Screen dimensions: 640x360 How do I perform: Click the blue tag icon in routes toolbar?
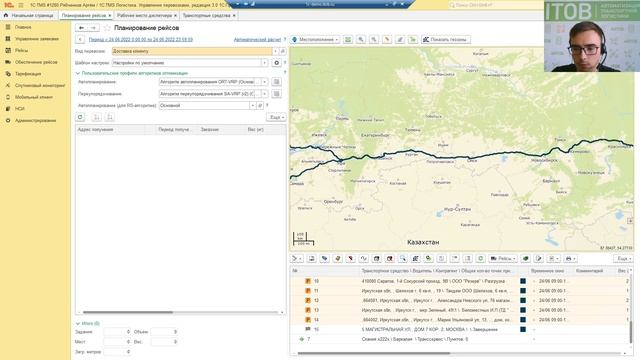[x=324, y=258]
